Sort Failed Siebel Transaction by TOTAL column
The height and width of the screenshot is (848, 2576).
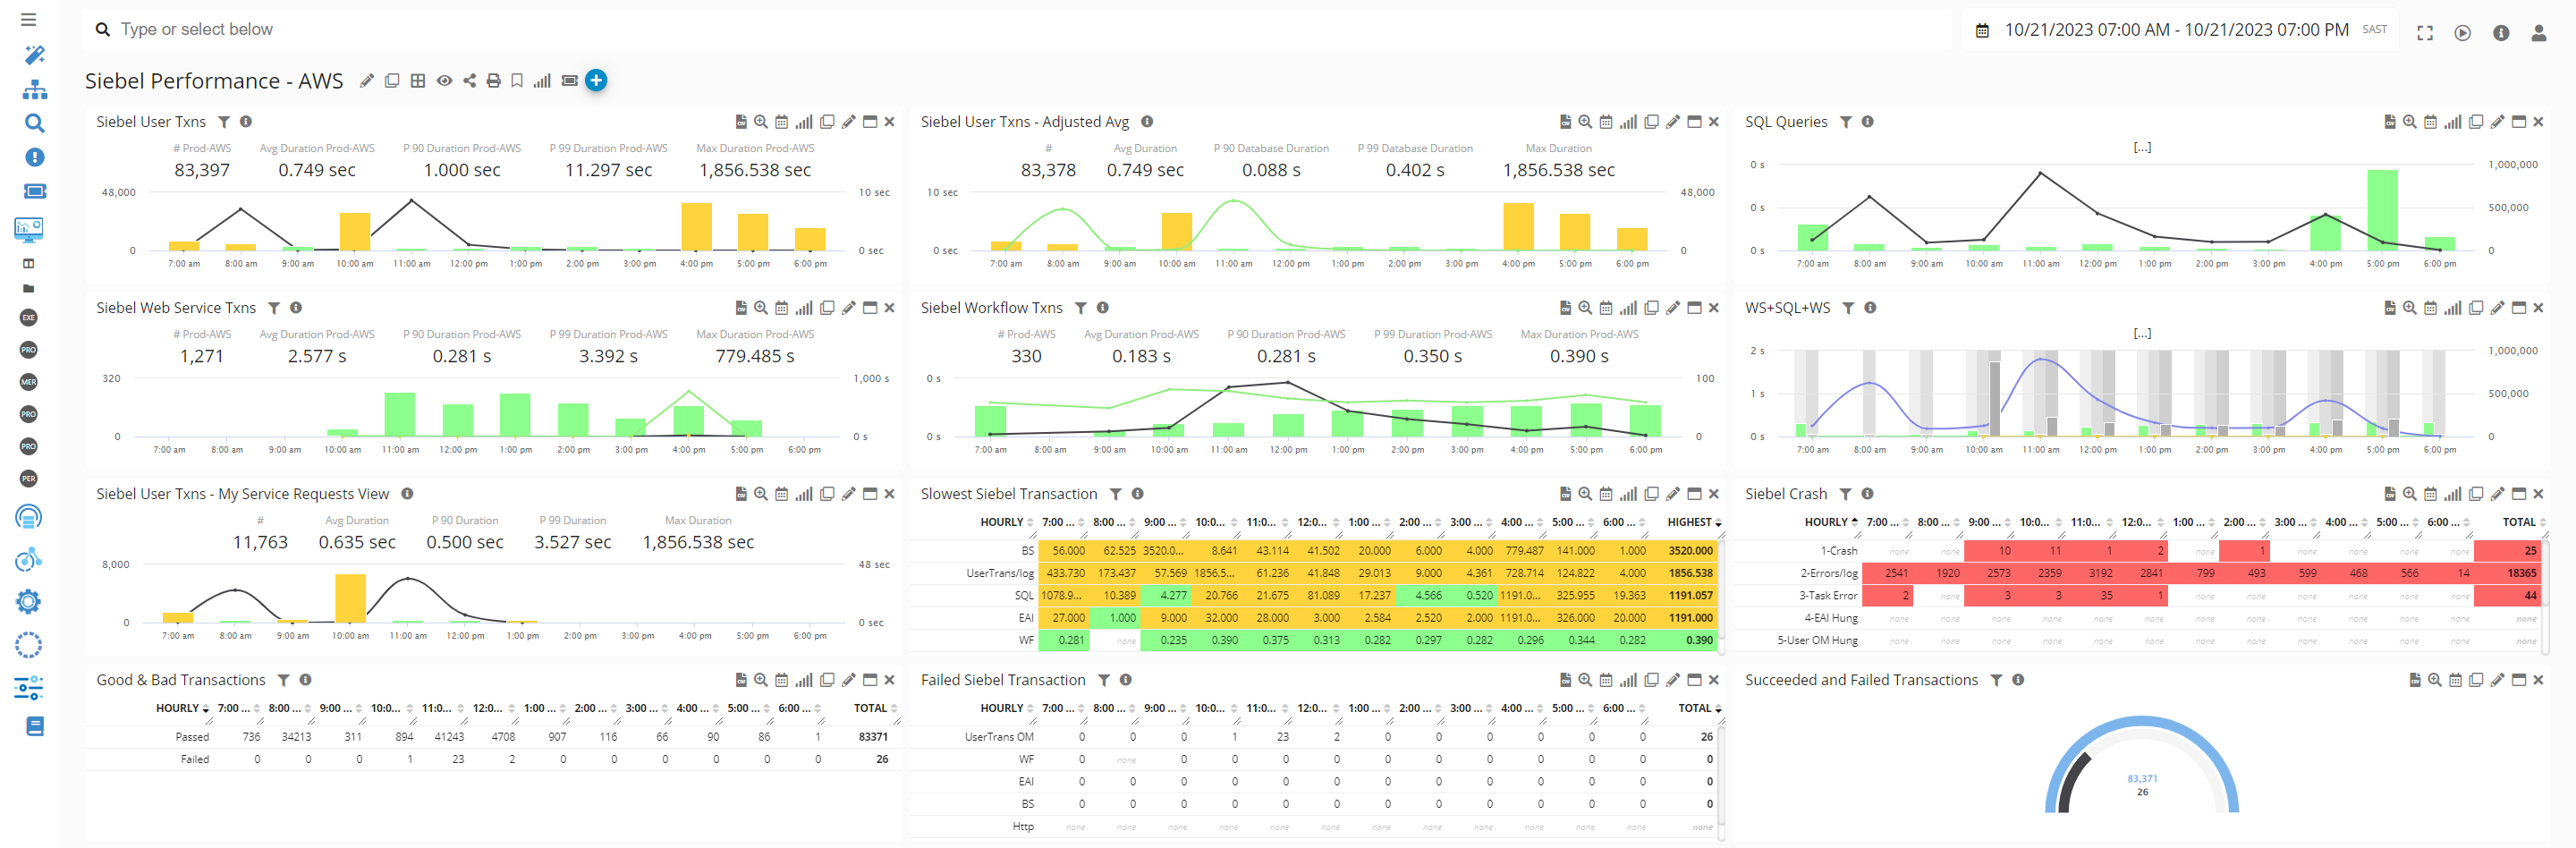1698,708
